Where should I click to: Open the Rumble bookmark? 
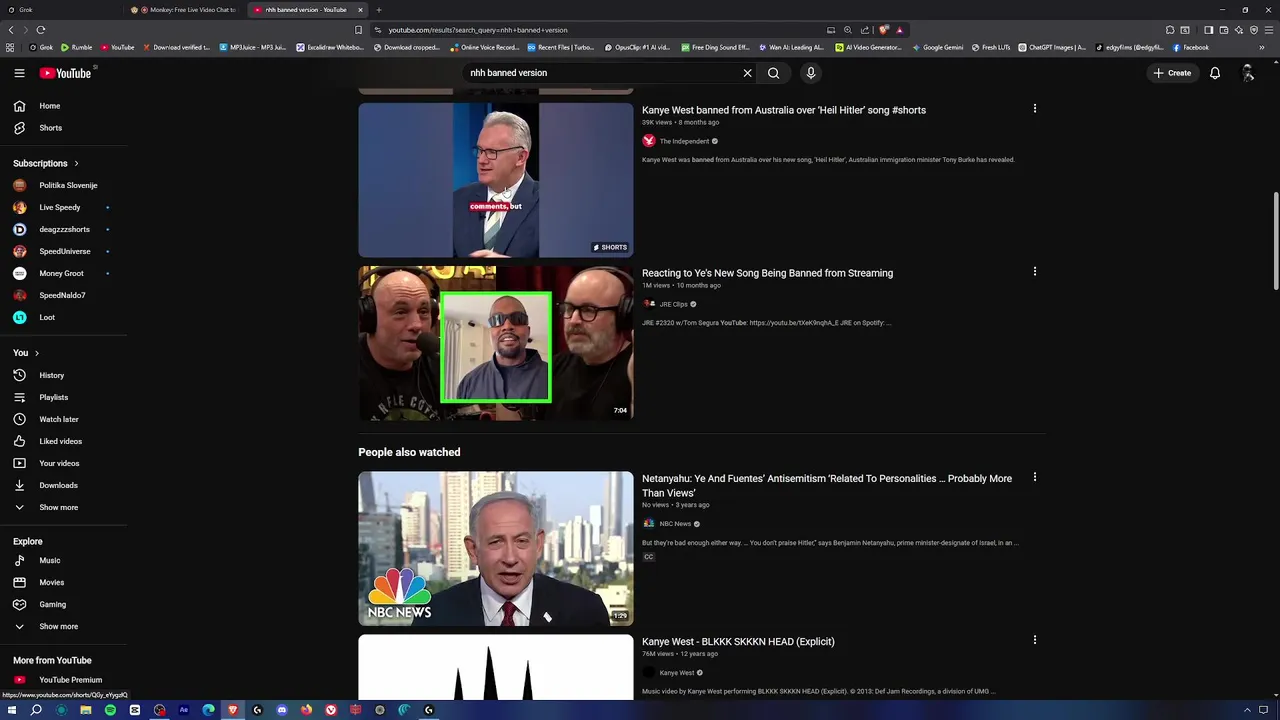coord(76,47)
